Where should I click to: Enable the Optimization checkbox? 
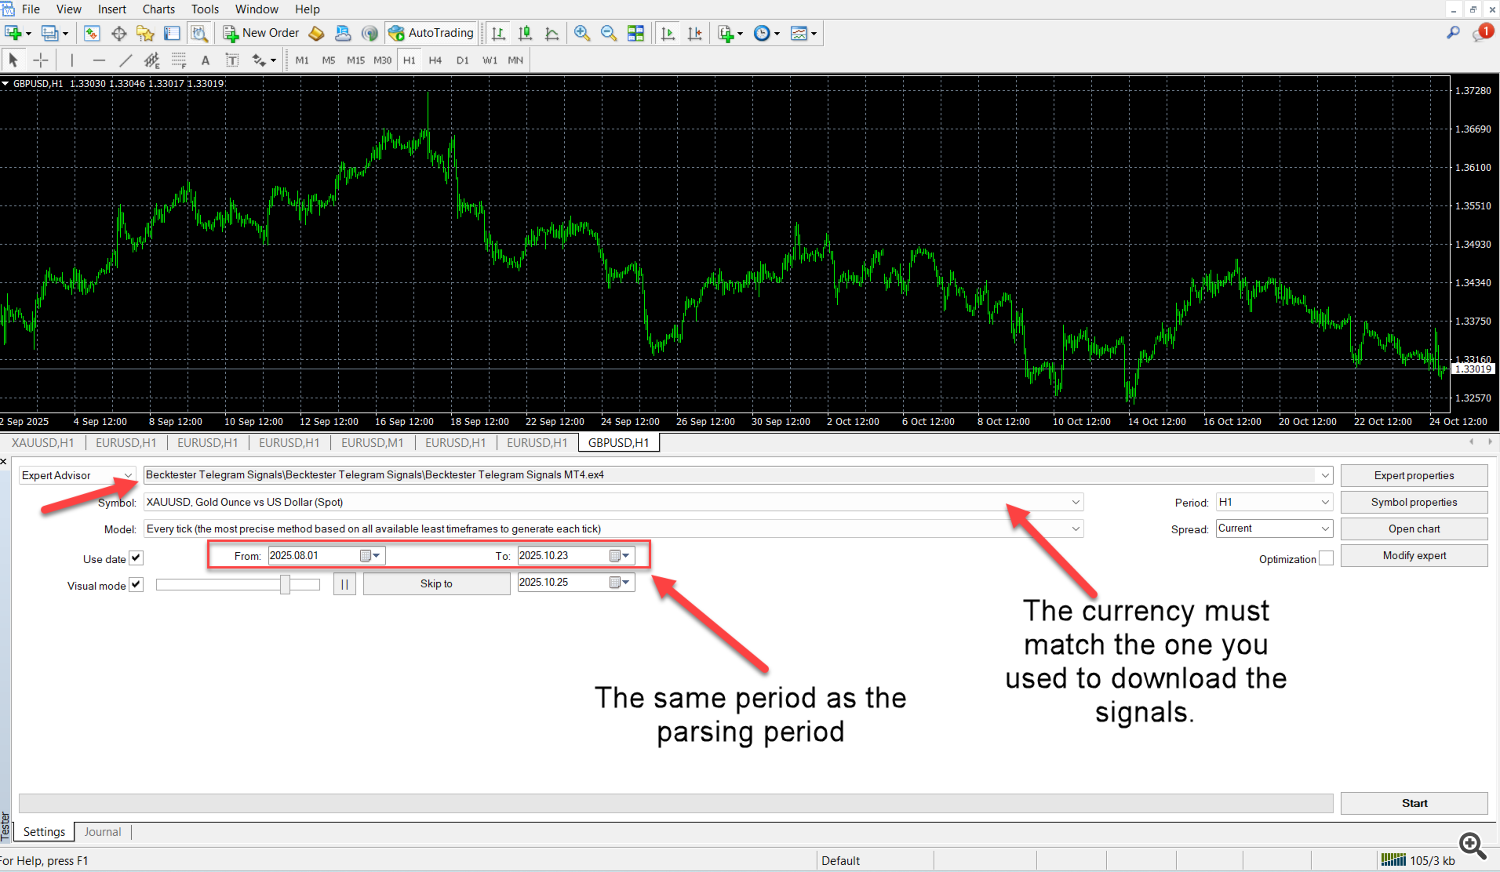click(x=1326, y=559)
